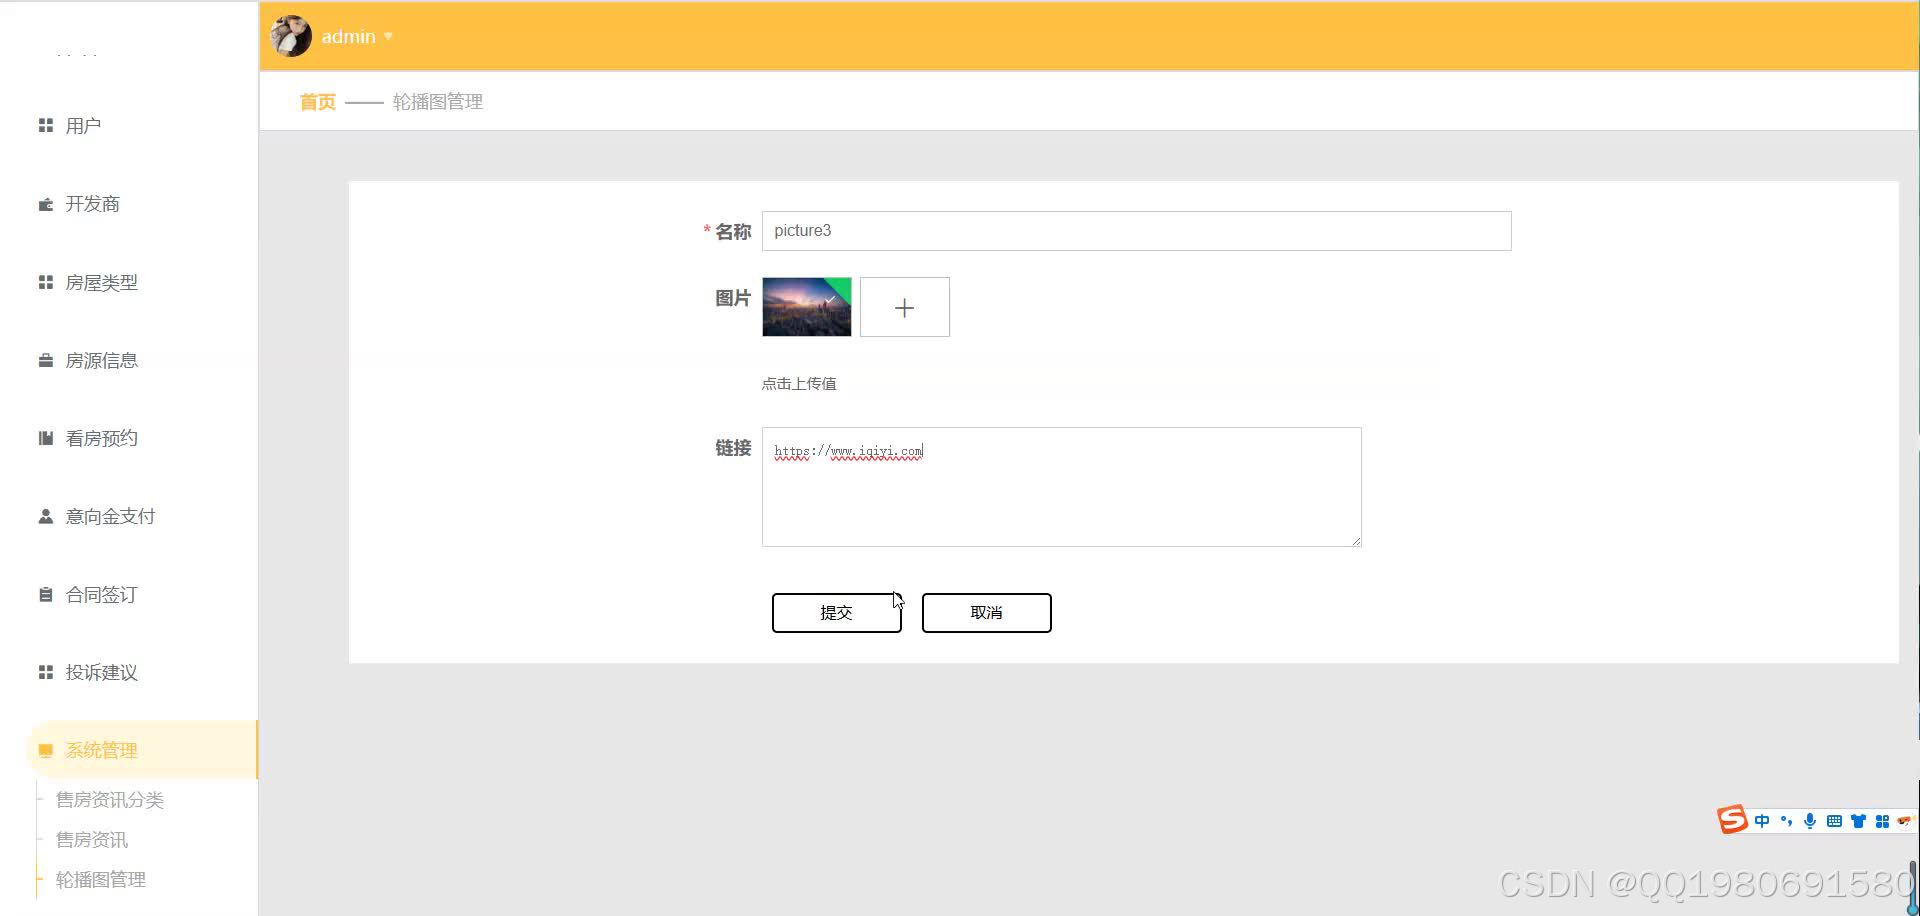
Task: Expand the 投诉建议 menu section
Action: [x=101, y=671]
